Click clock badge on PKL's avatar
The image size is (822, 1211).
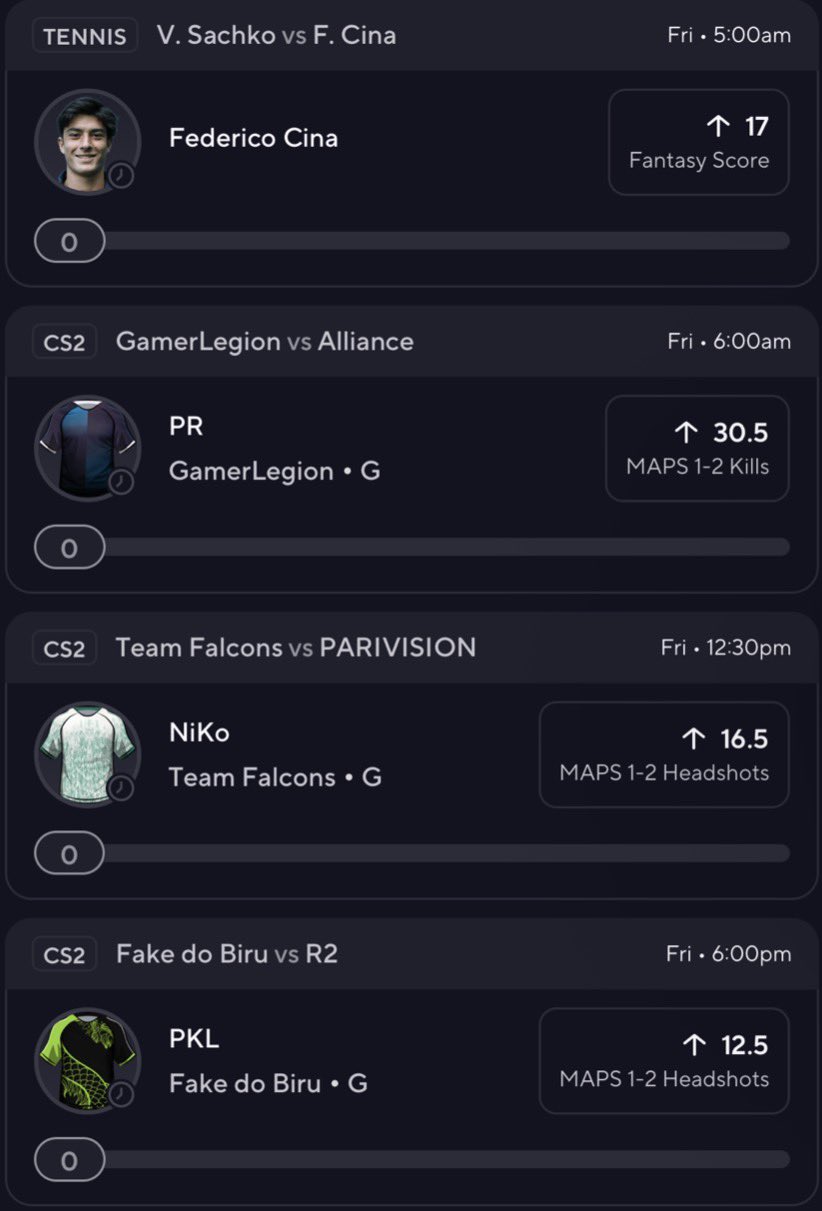pyautogui.click(x=121, y=1093)
